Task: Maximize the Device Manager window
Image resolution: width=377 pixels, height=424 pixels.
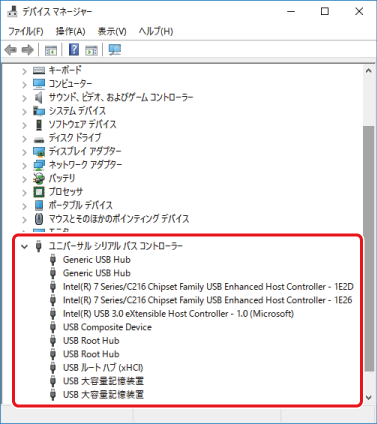Action: tap(325, 12)
